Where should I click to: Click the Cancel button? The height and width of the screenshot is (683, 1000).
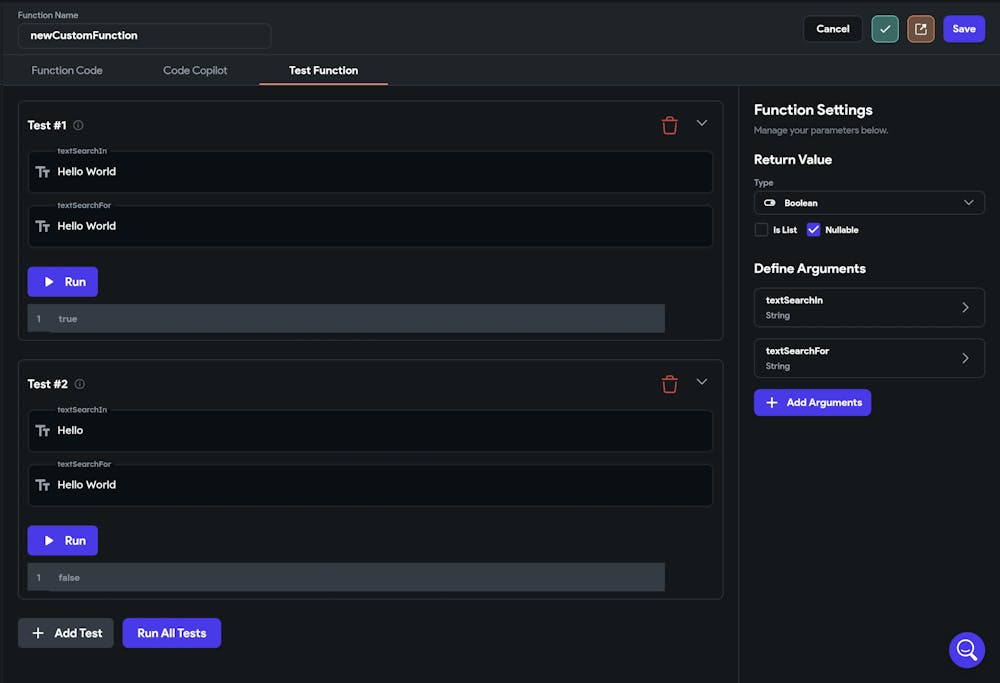coord(832,29)
